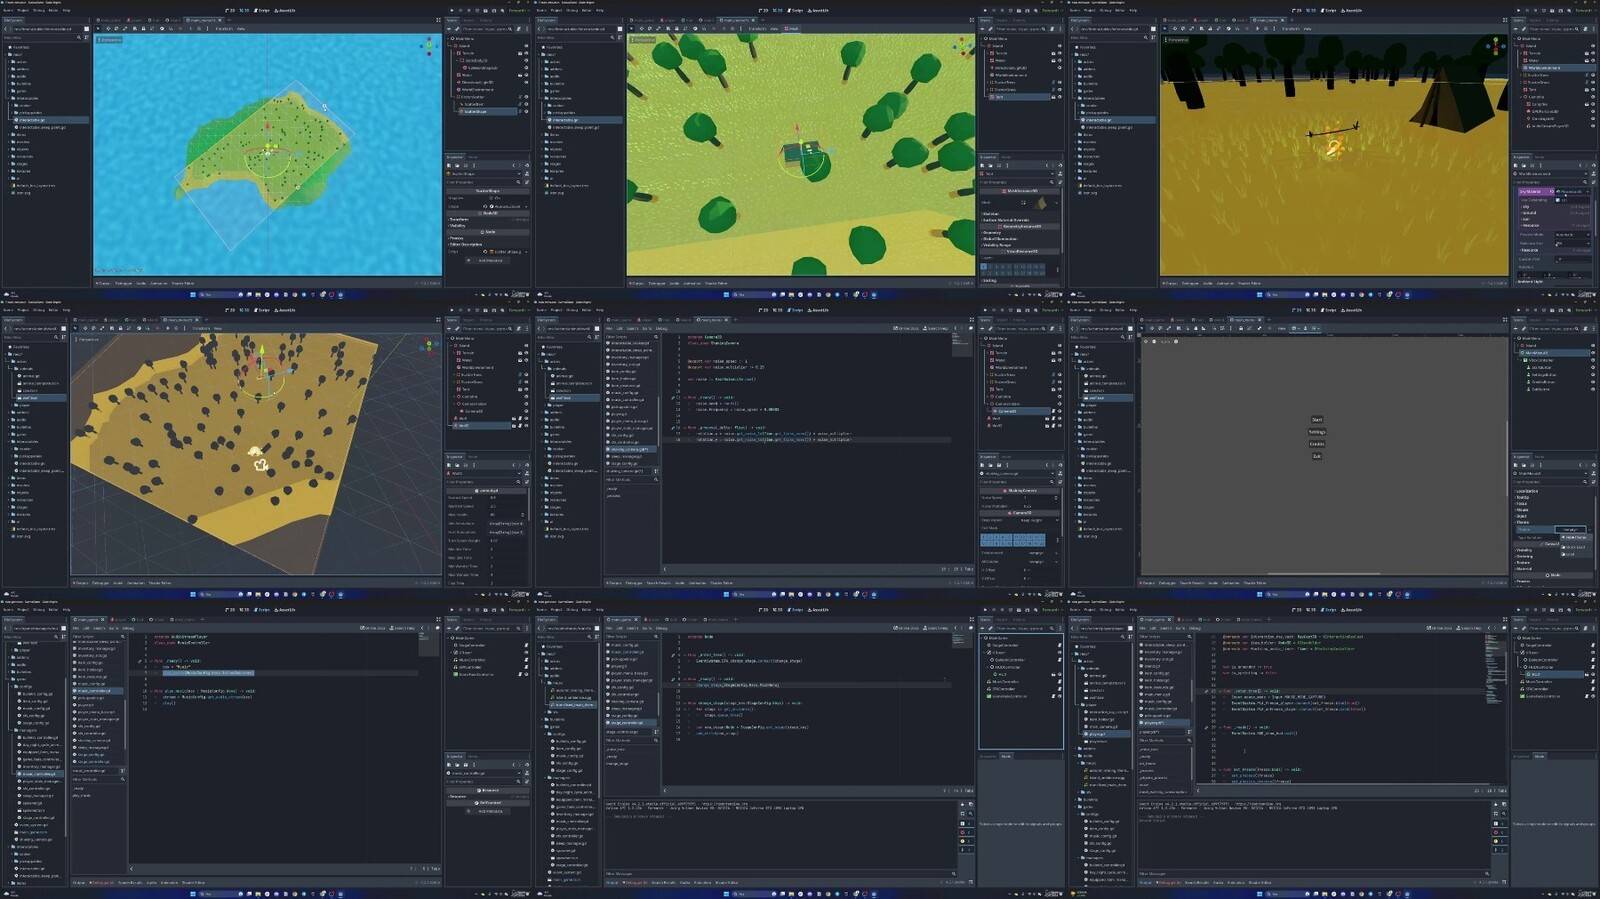Viewport: 1600px width, 899px height.
Task: Open Help menu in the island-ocean editor
Action: [x=66, y=10]
